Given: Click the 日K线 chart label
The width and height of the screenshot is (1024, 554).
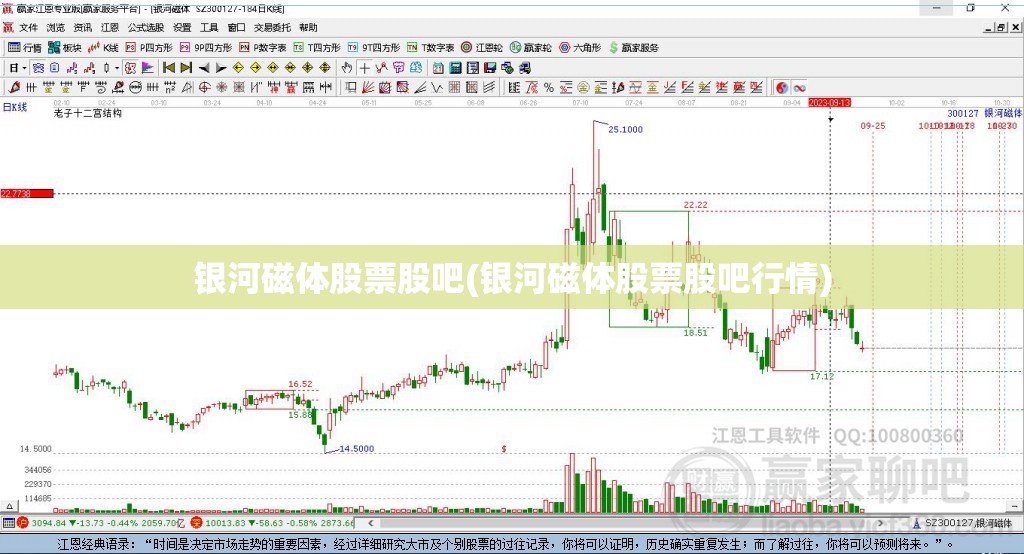Looking at the screenshot, I should [x=15, y=107].
